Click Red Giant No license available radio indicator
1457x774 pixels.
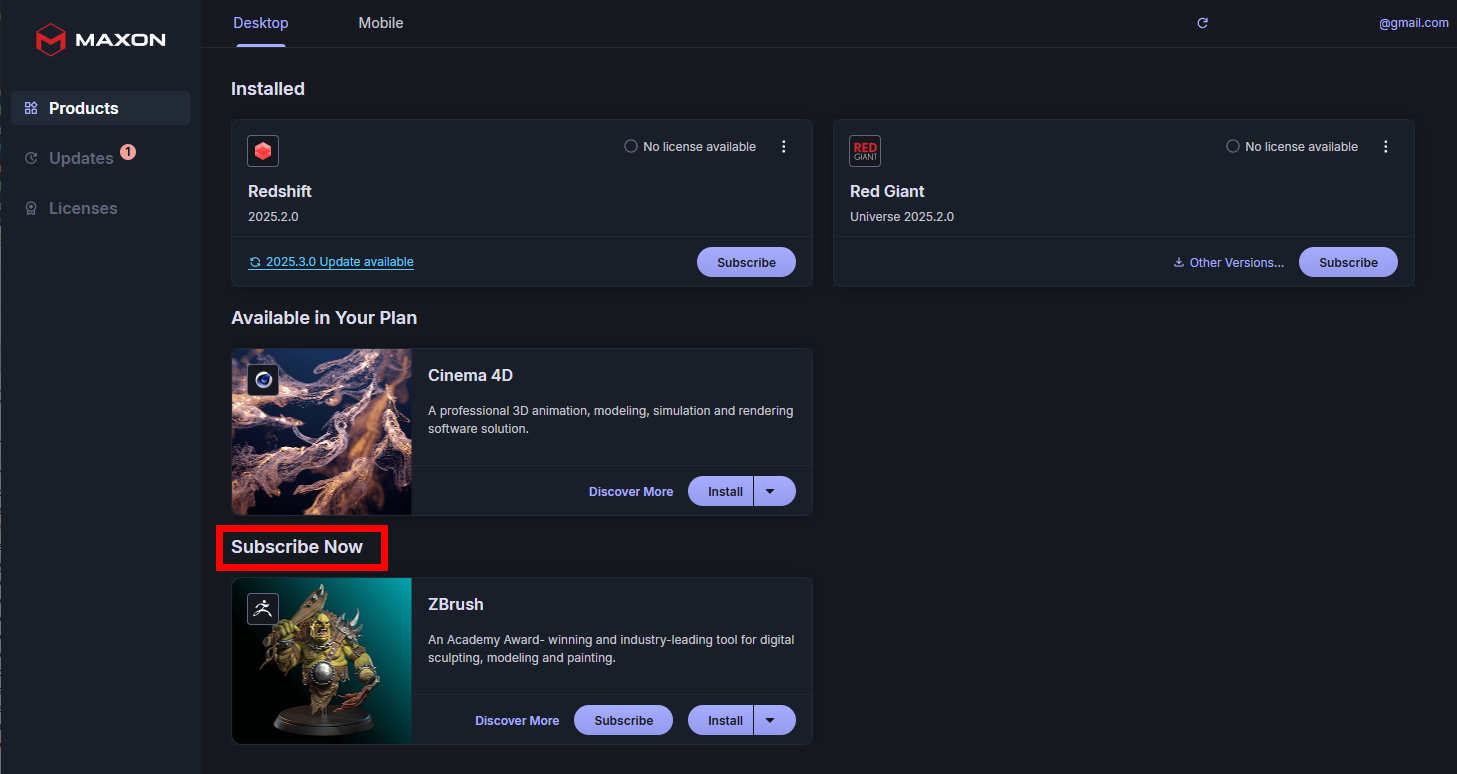coord(1233,147)
